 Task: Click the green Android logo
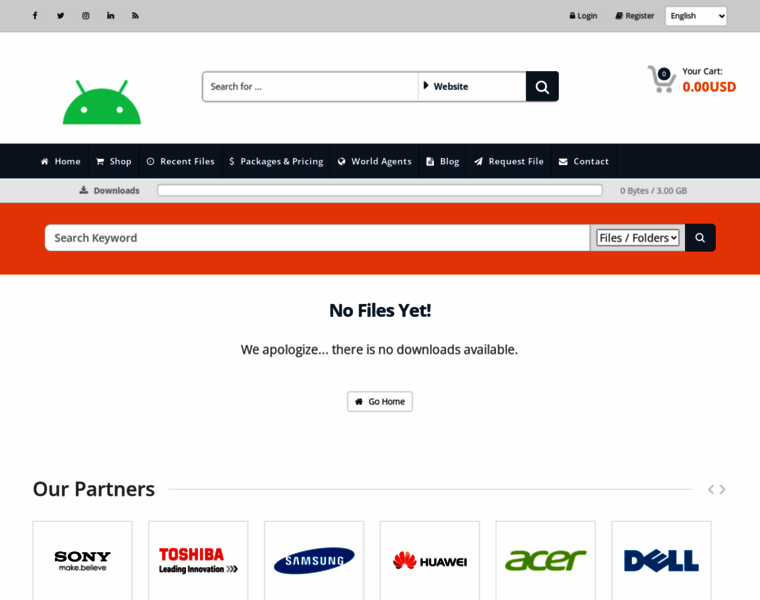102,102
